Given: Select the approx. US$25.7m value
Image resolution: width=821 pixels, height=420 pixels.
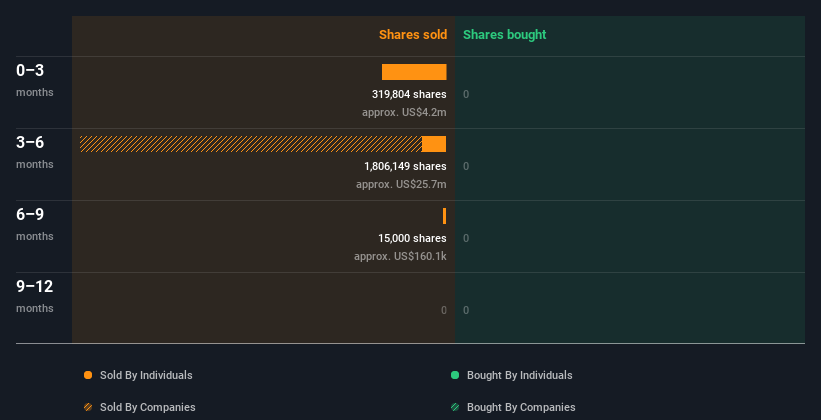Looking at the screenshot, I should (401, 184).
